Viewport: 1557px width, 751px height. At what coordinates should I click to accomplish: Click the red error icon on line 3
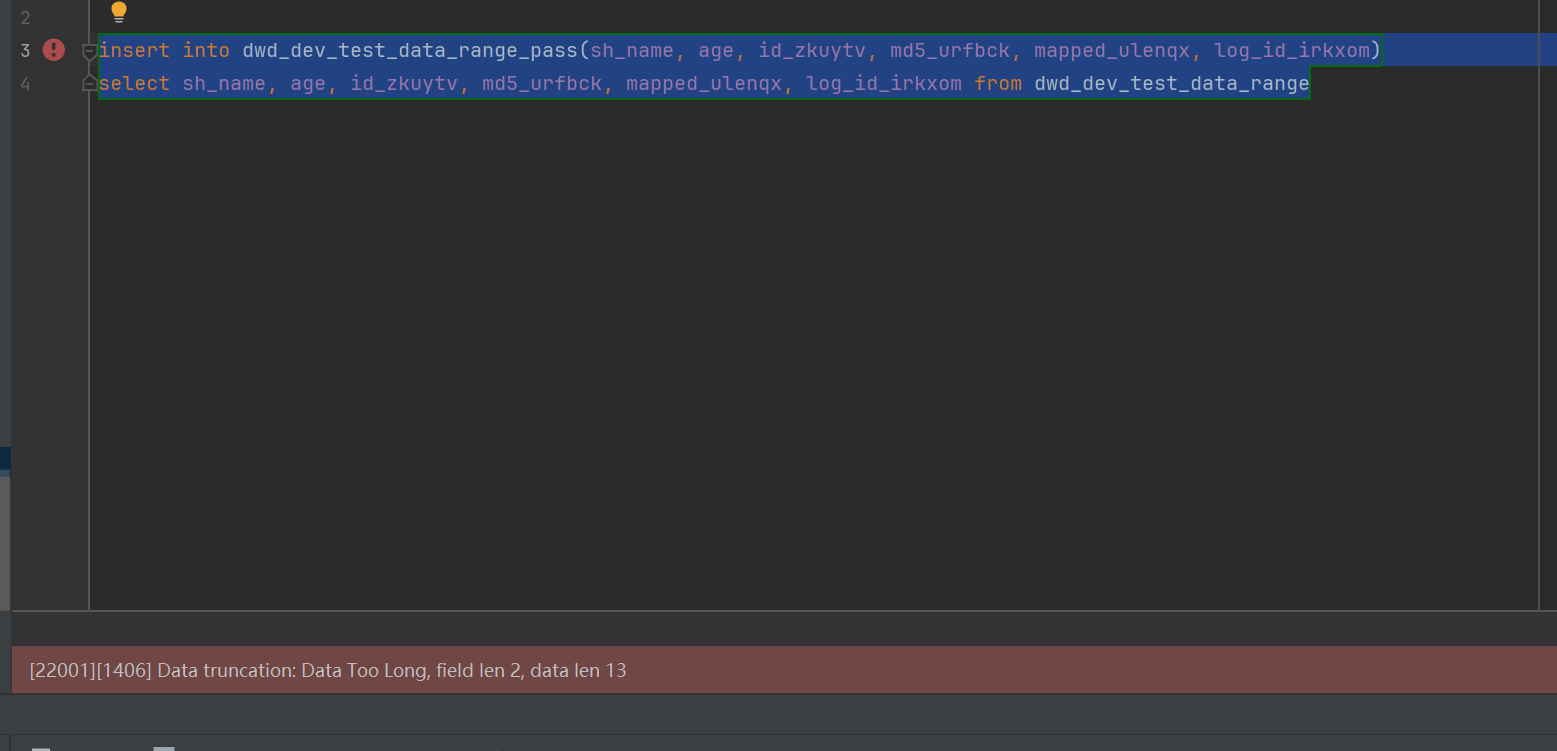(x=54, y=50)
